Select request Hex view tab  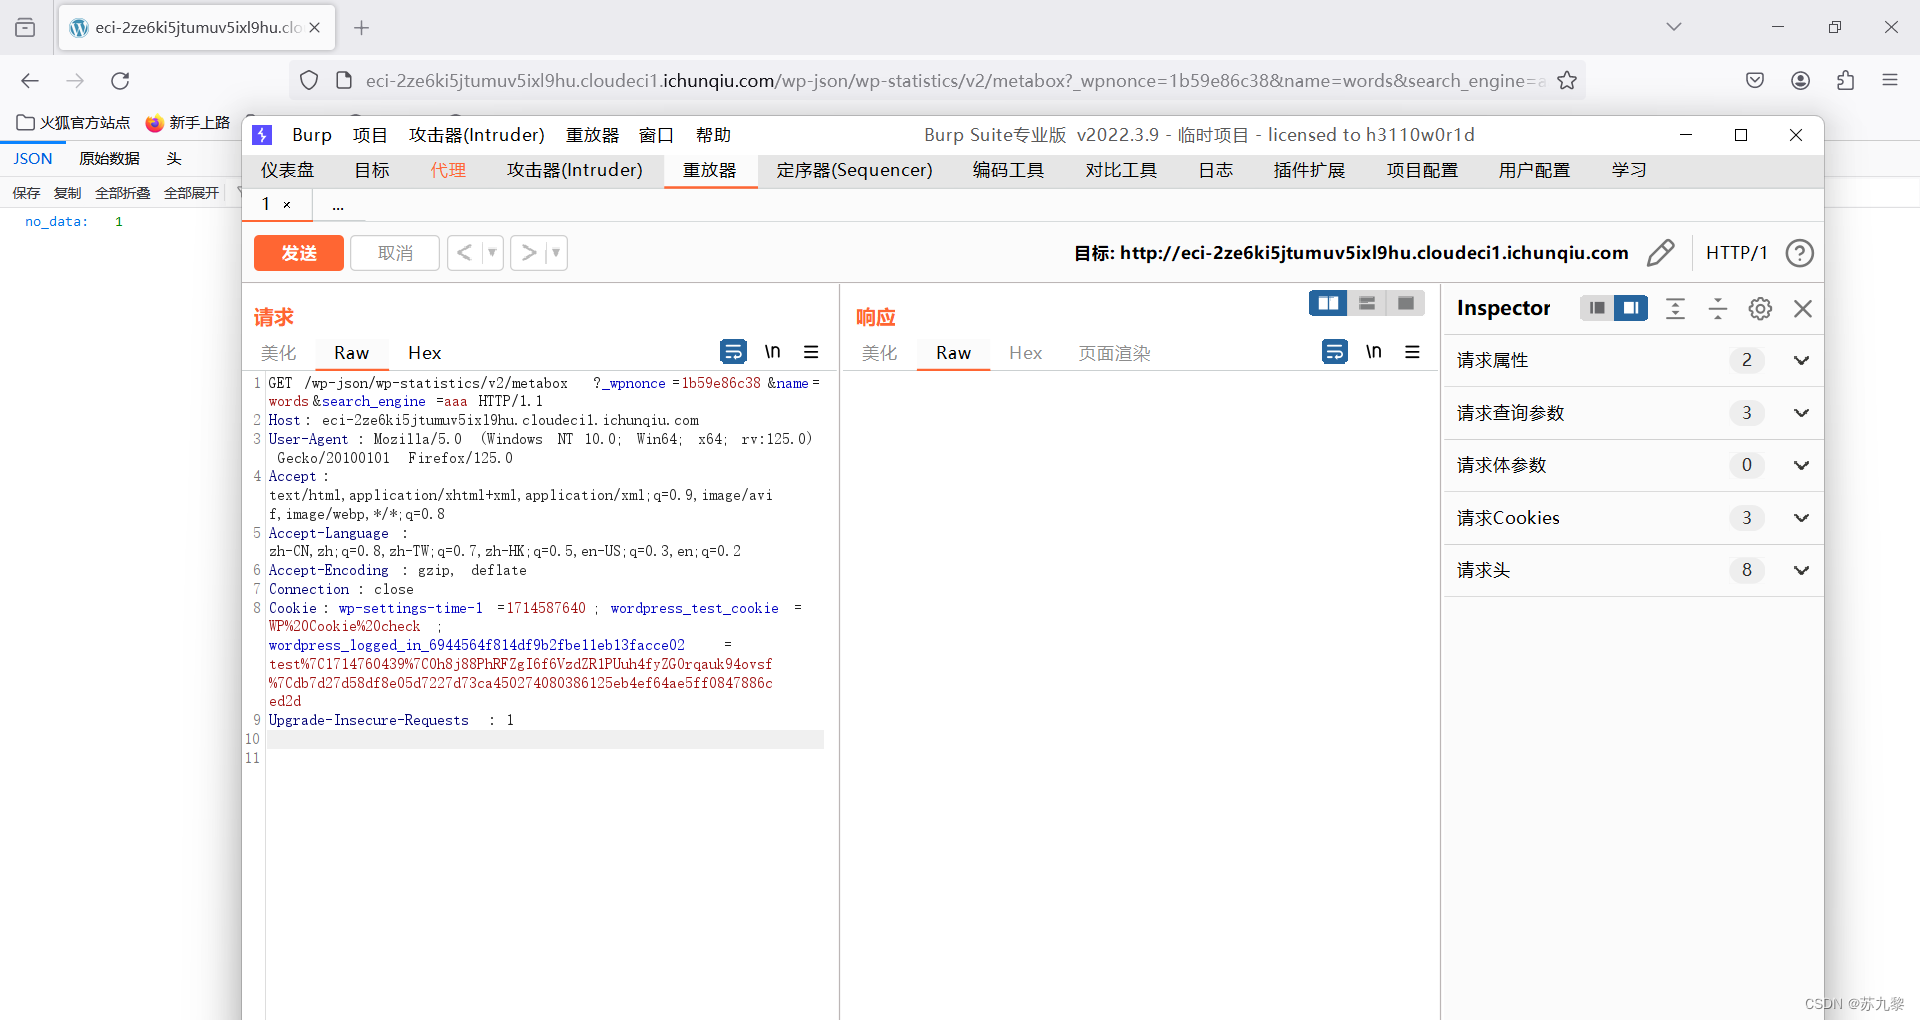[424, 353]
